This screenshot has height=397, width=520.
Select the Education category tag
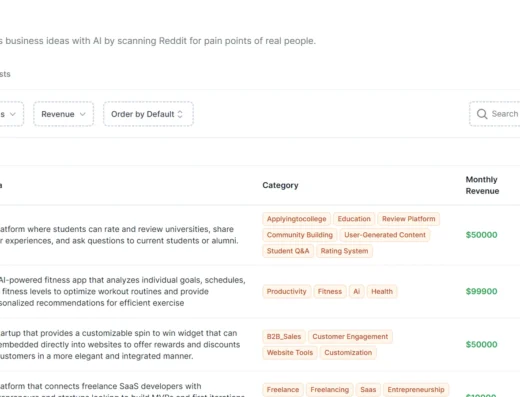click(x=354, y=219)
